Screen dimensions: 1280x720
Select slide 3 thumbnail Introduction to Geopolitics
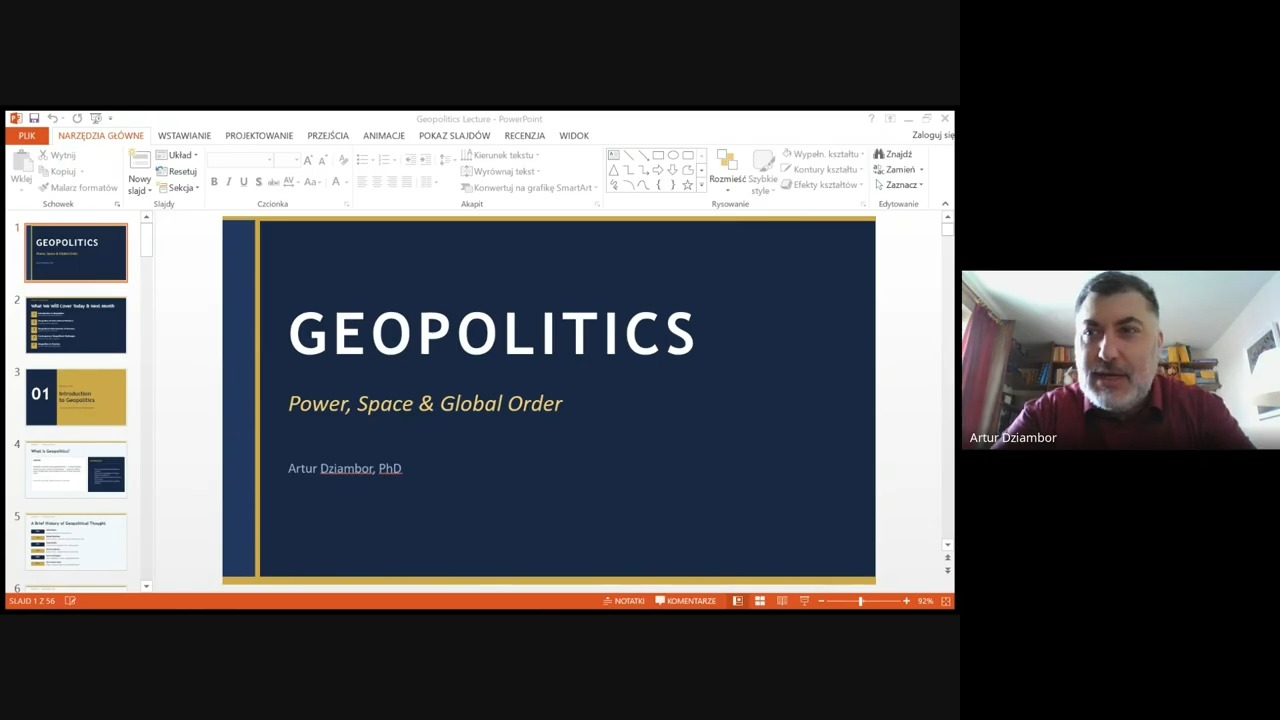pos(76,397)
